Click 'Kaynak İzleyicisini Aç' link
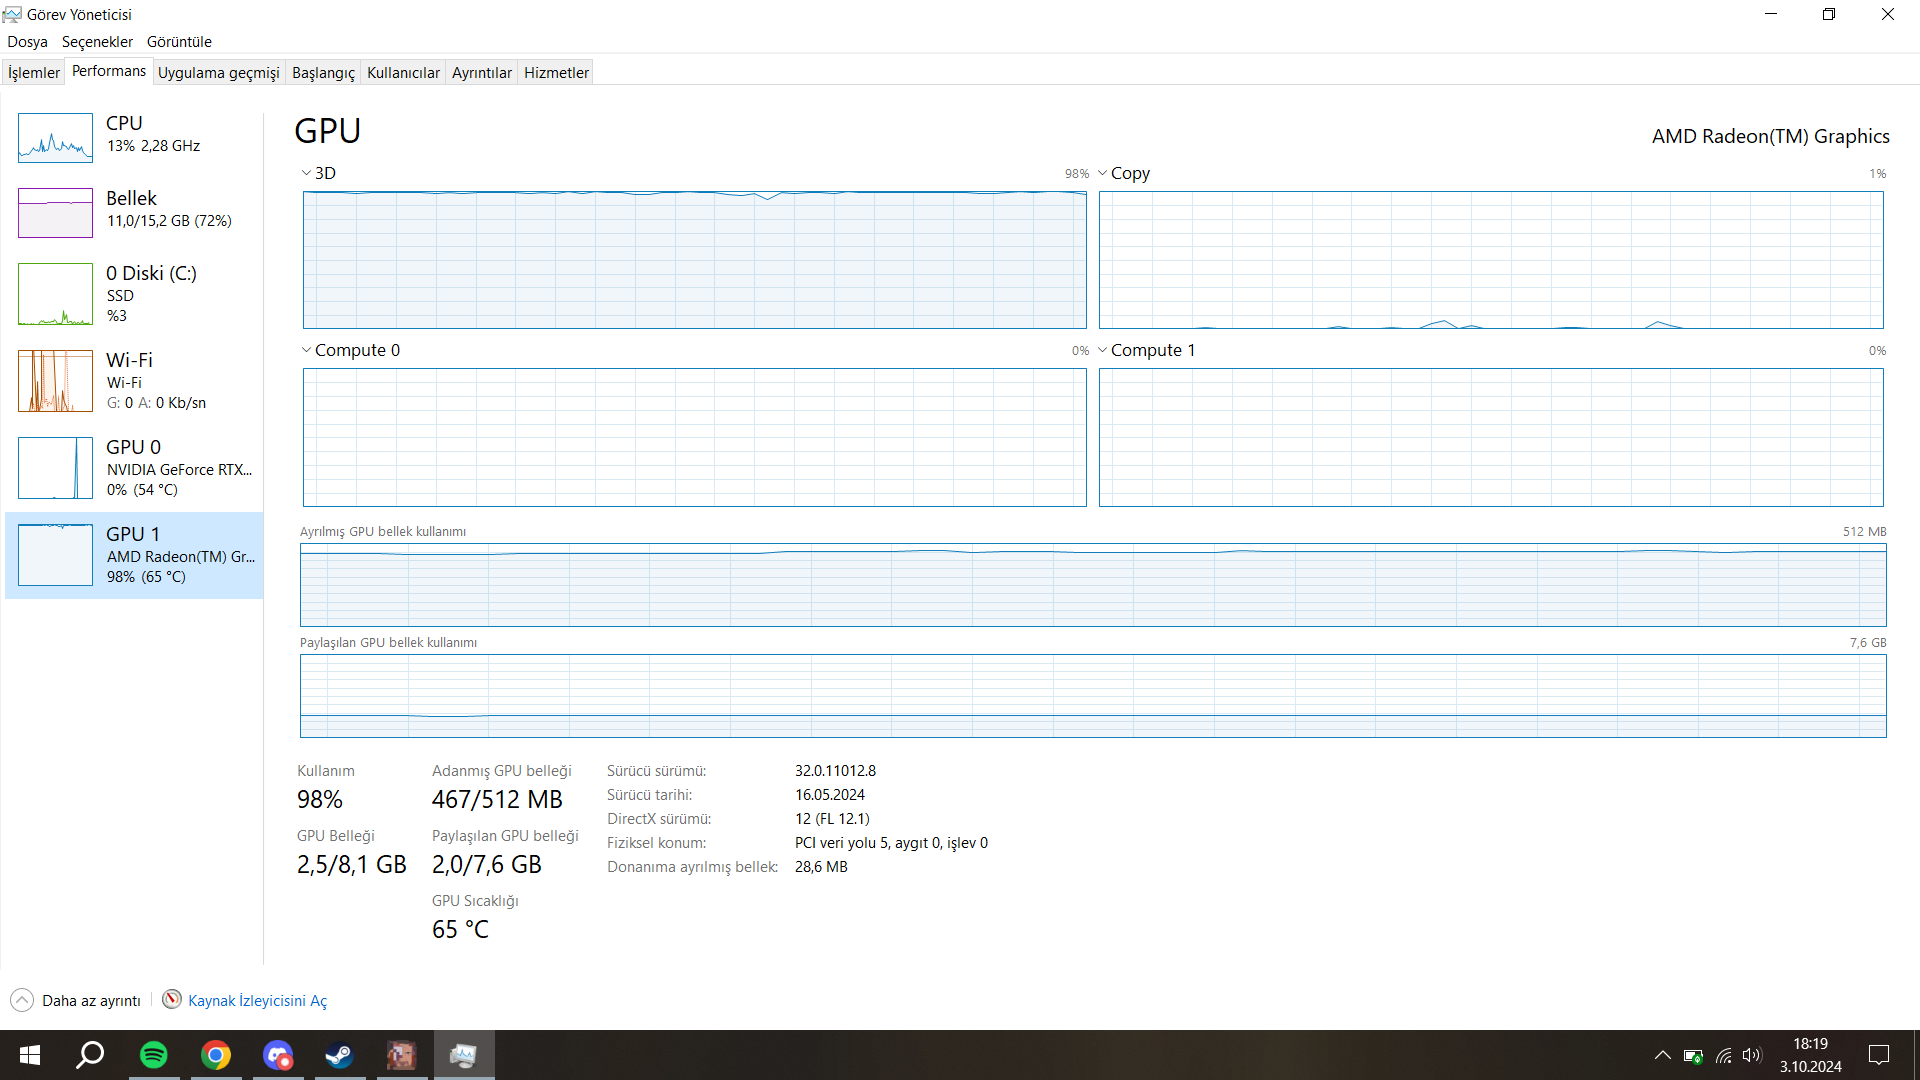Screen dimensions: 1920x1080 click(x=257, y=1001)
